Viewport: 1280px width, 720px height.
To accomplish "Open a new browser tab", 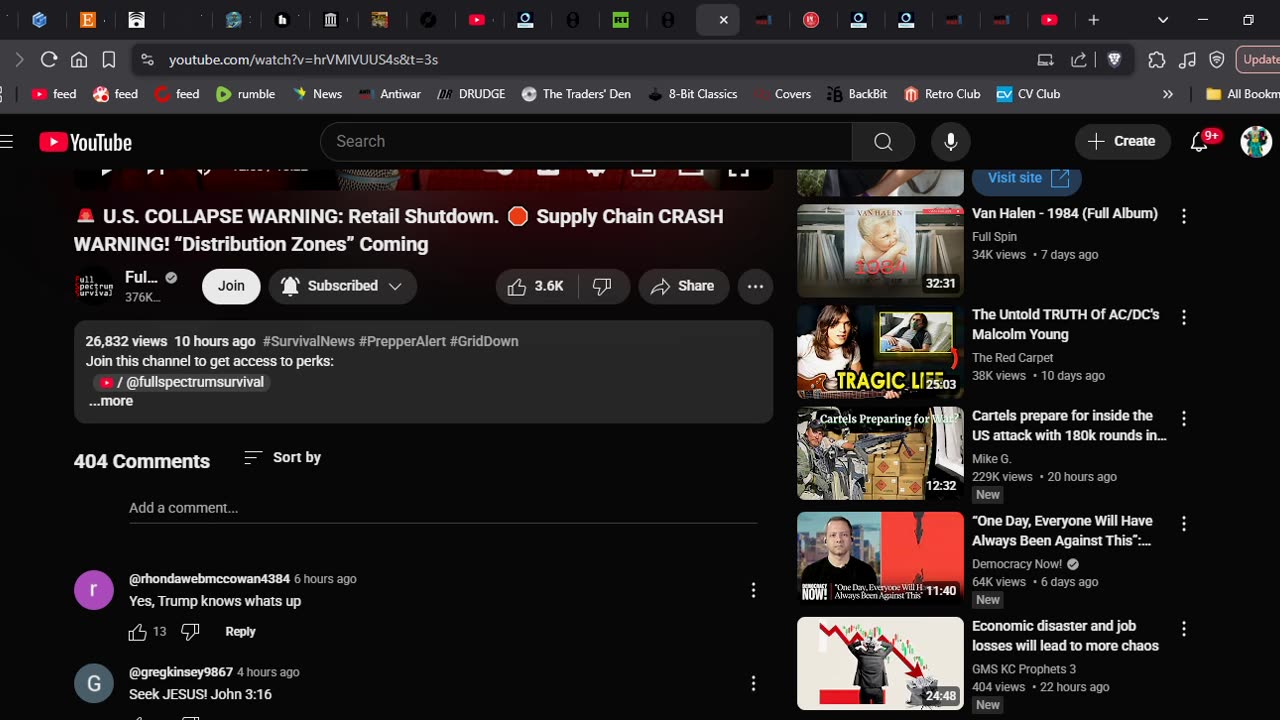I will pyautogui.click(x=1094, y=20).
